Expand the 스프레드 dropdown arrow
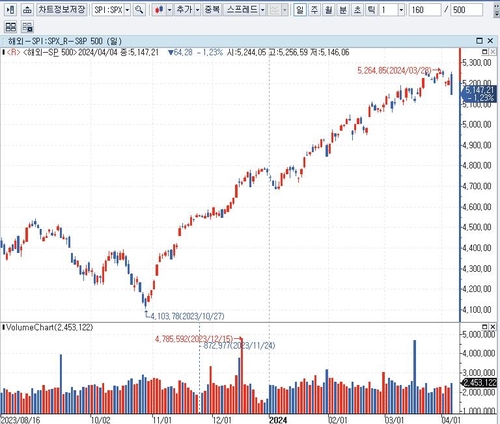The image size is (500, 424). pyautogui.click(x=263, y=10)
